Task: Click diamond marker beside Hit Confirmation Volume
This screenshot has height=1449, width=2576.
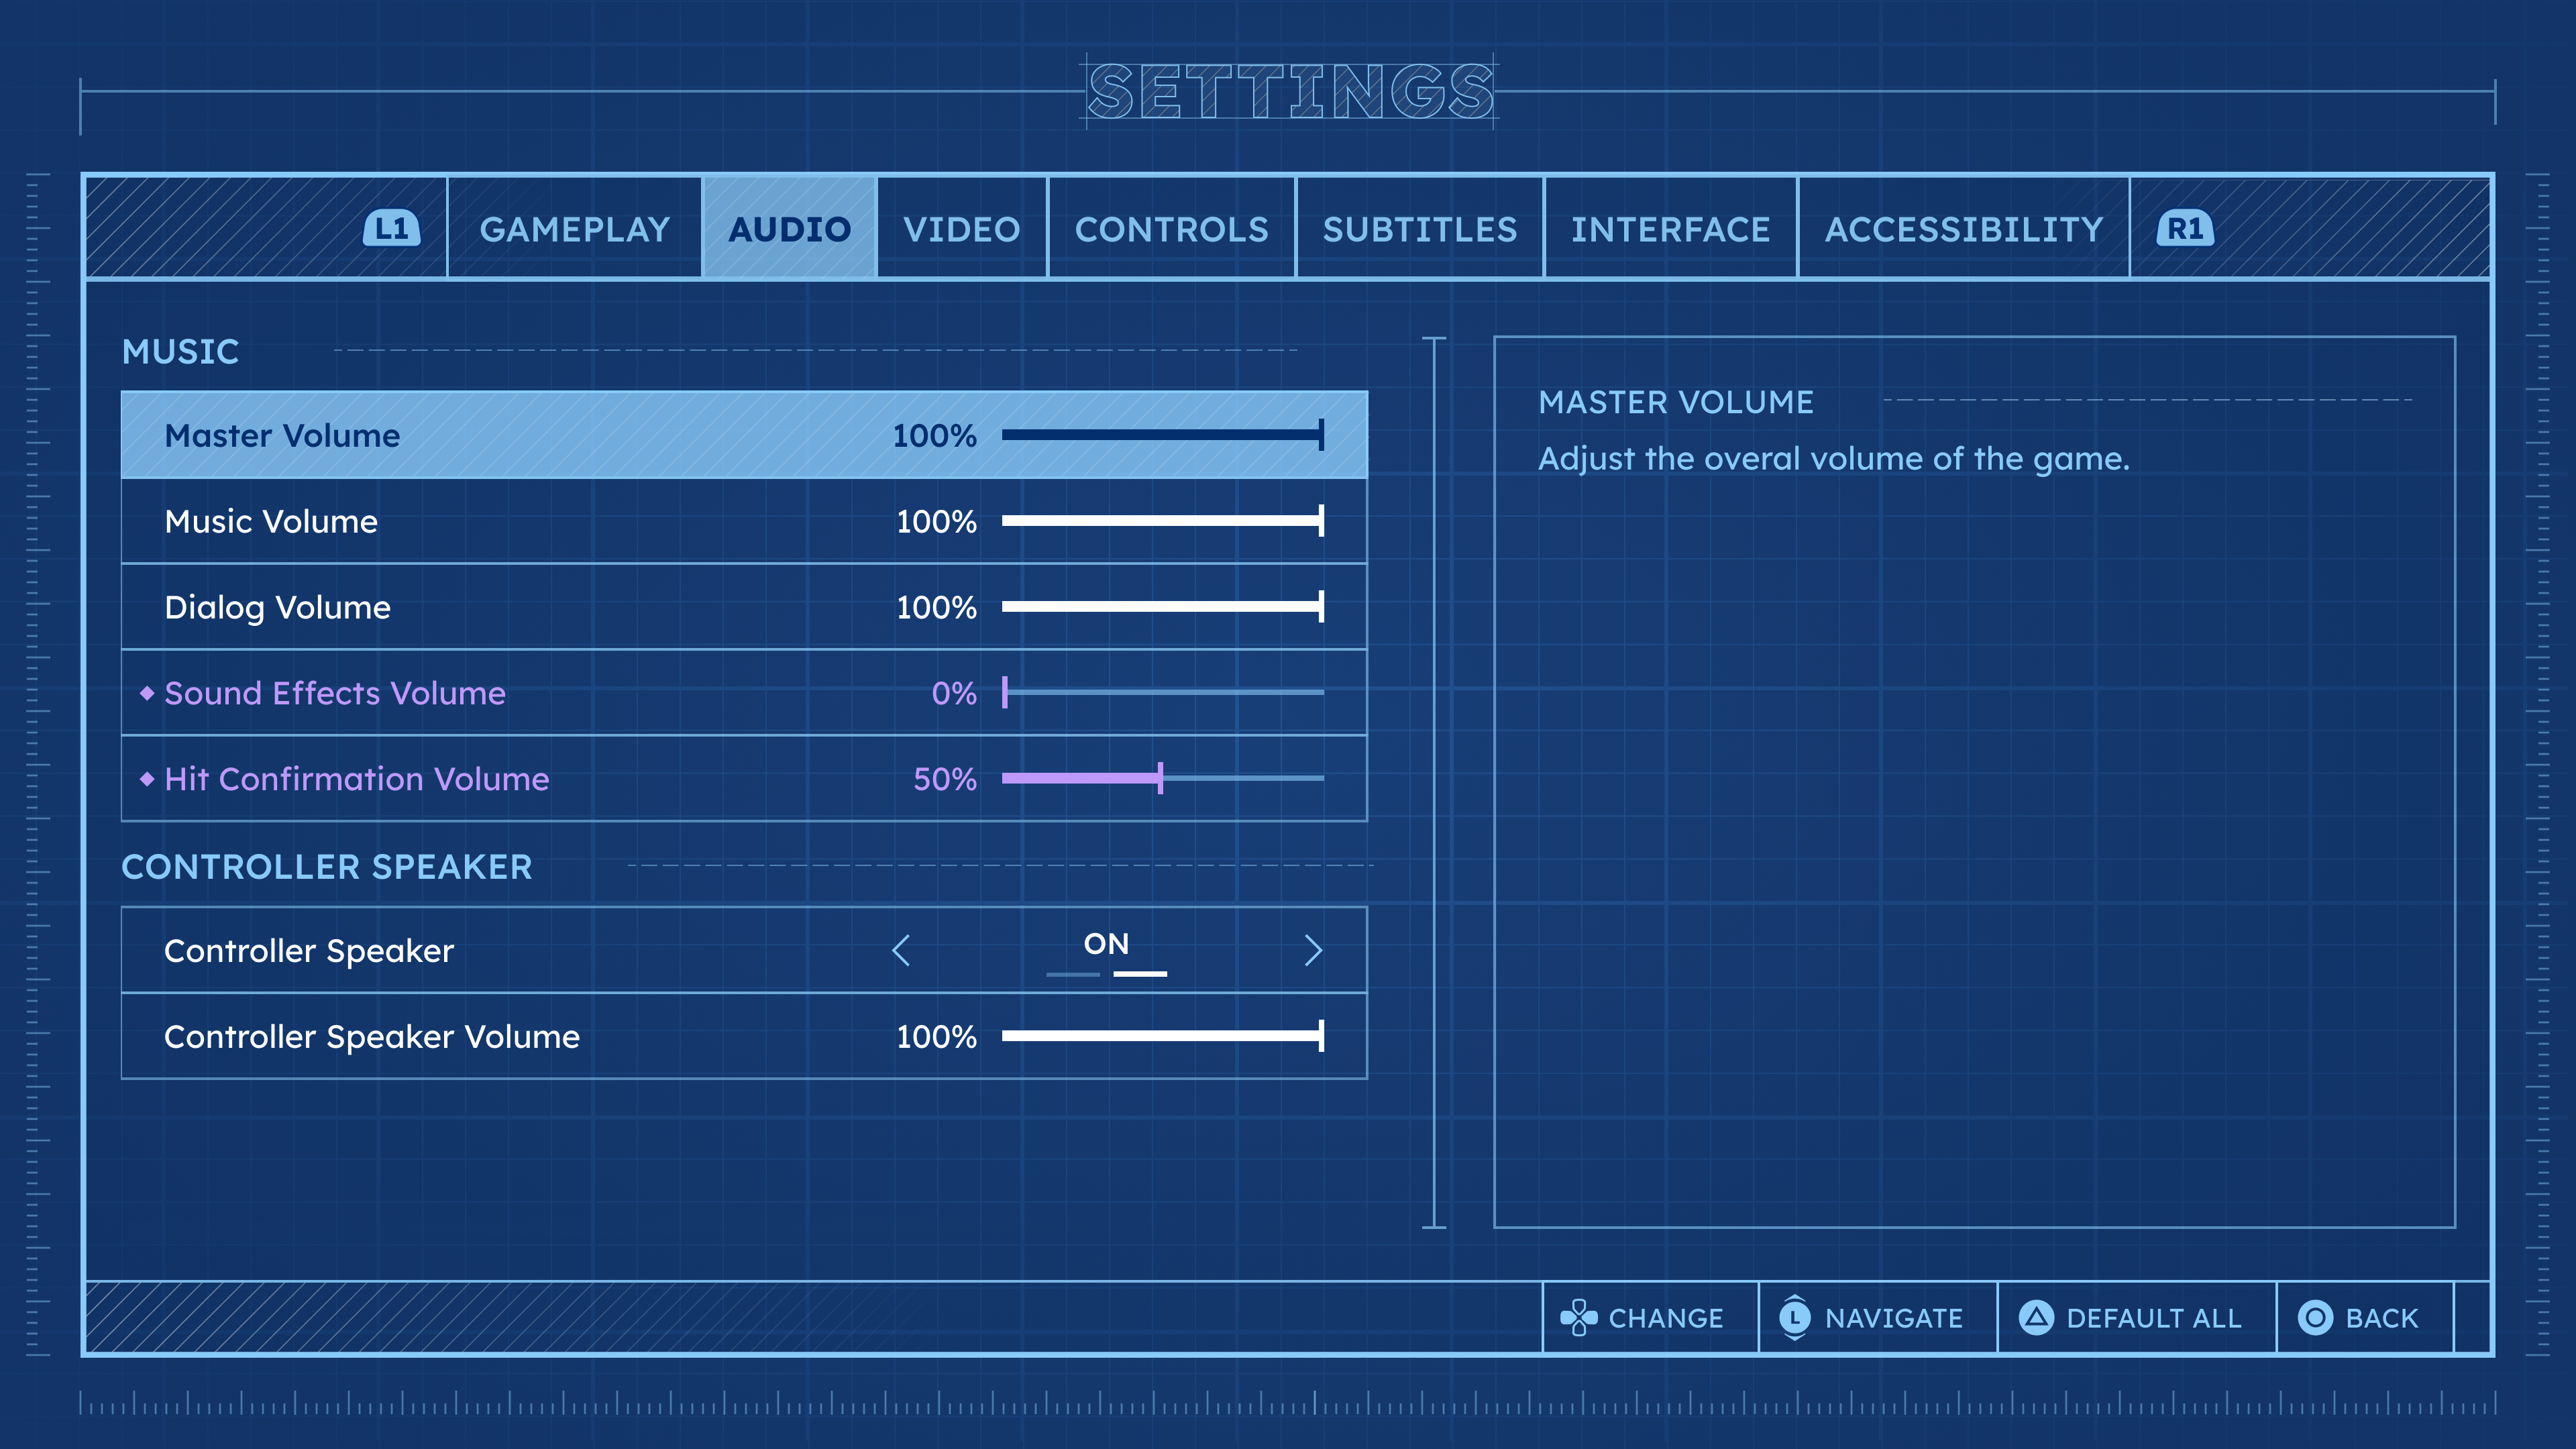Action: (147, 779)
